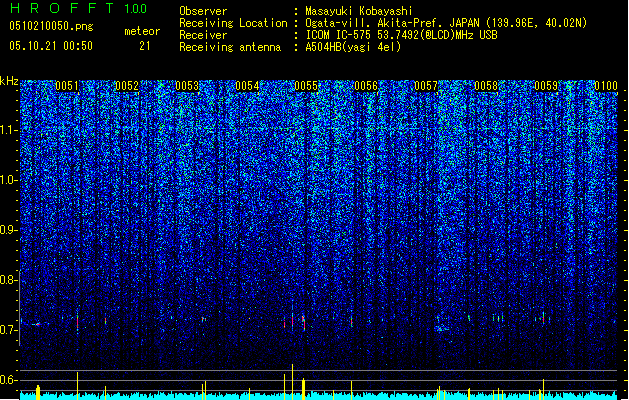Click the tallest yellow intensity spike near 0055

[x=292, y=381]
